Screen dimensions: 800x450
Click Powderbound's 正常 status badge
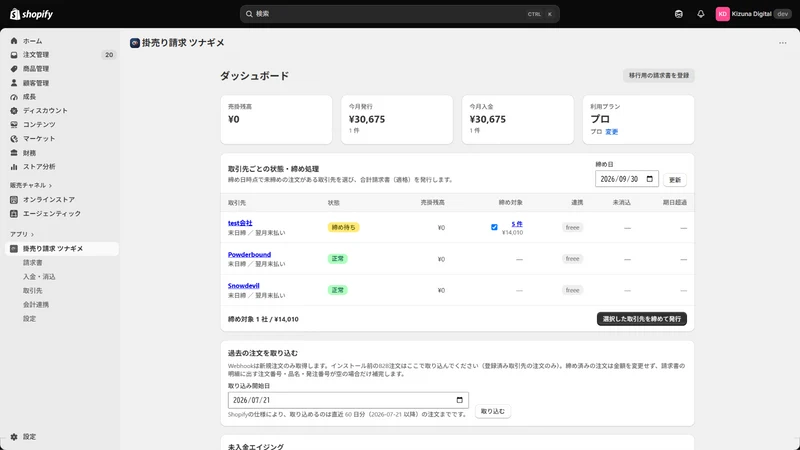tap(337, 259)
